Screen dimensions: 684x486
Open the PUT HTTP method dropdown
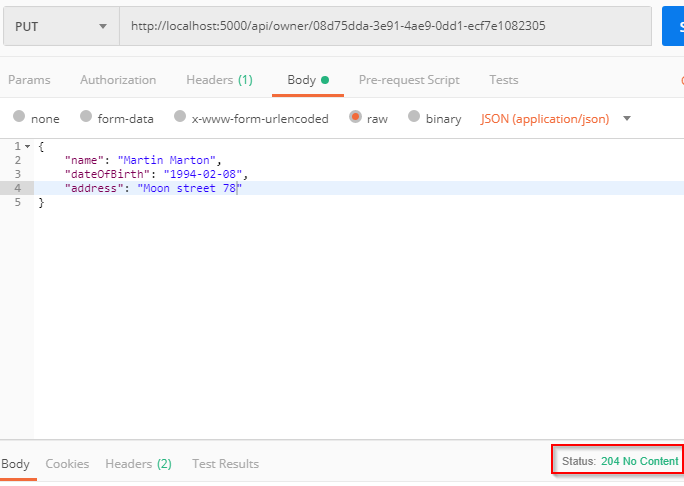60,26
